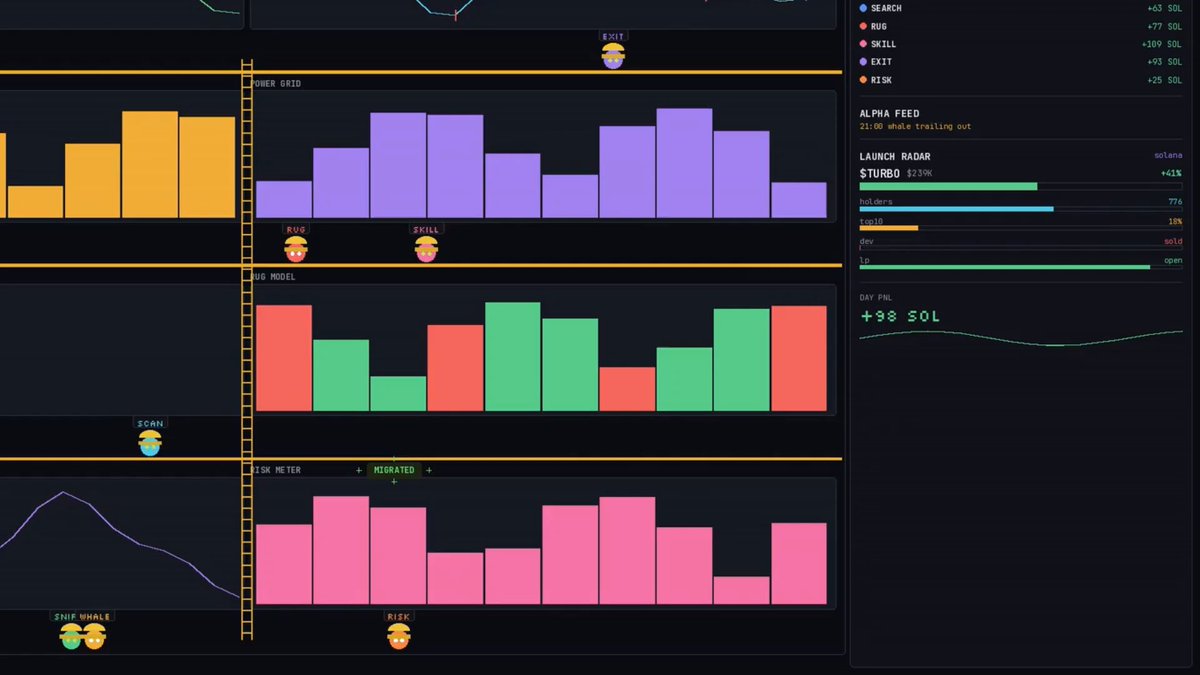
Task: Click the +109 SOL value
Action: (x=1161, y=44)
